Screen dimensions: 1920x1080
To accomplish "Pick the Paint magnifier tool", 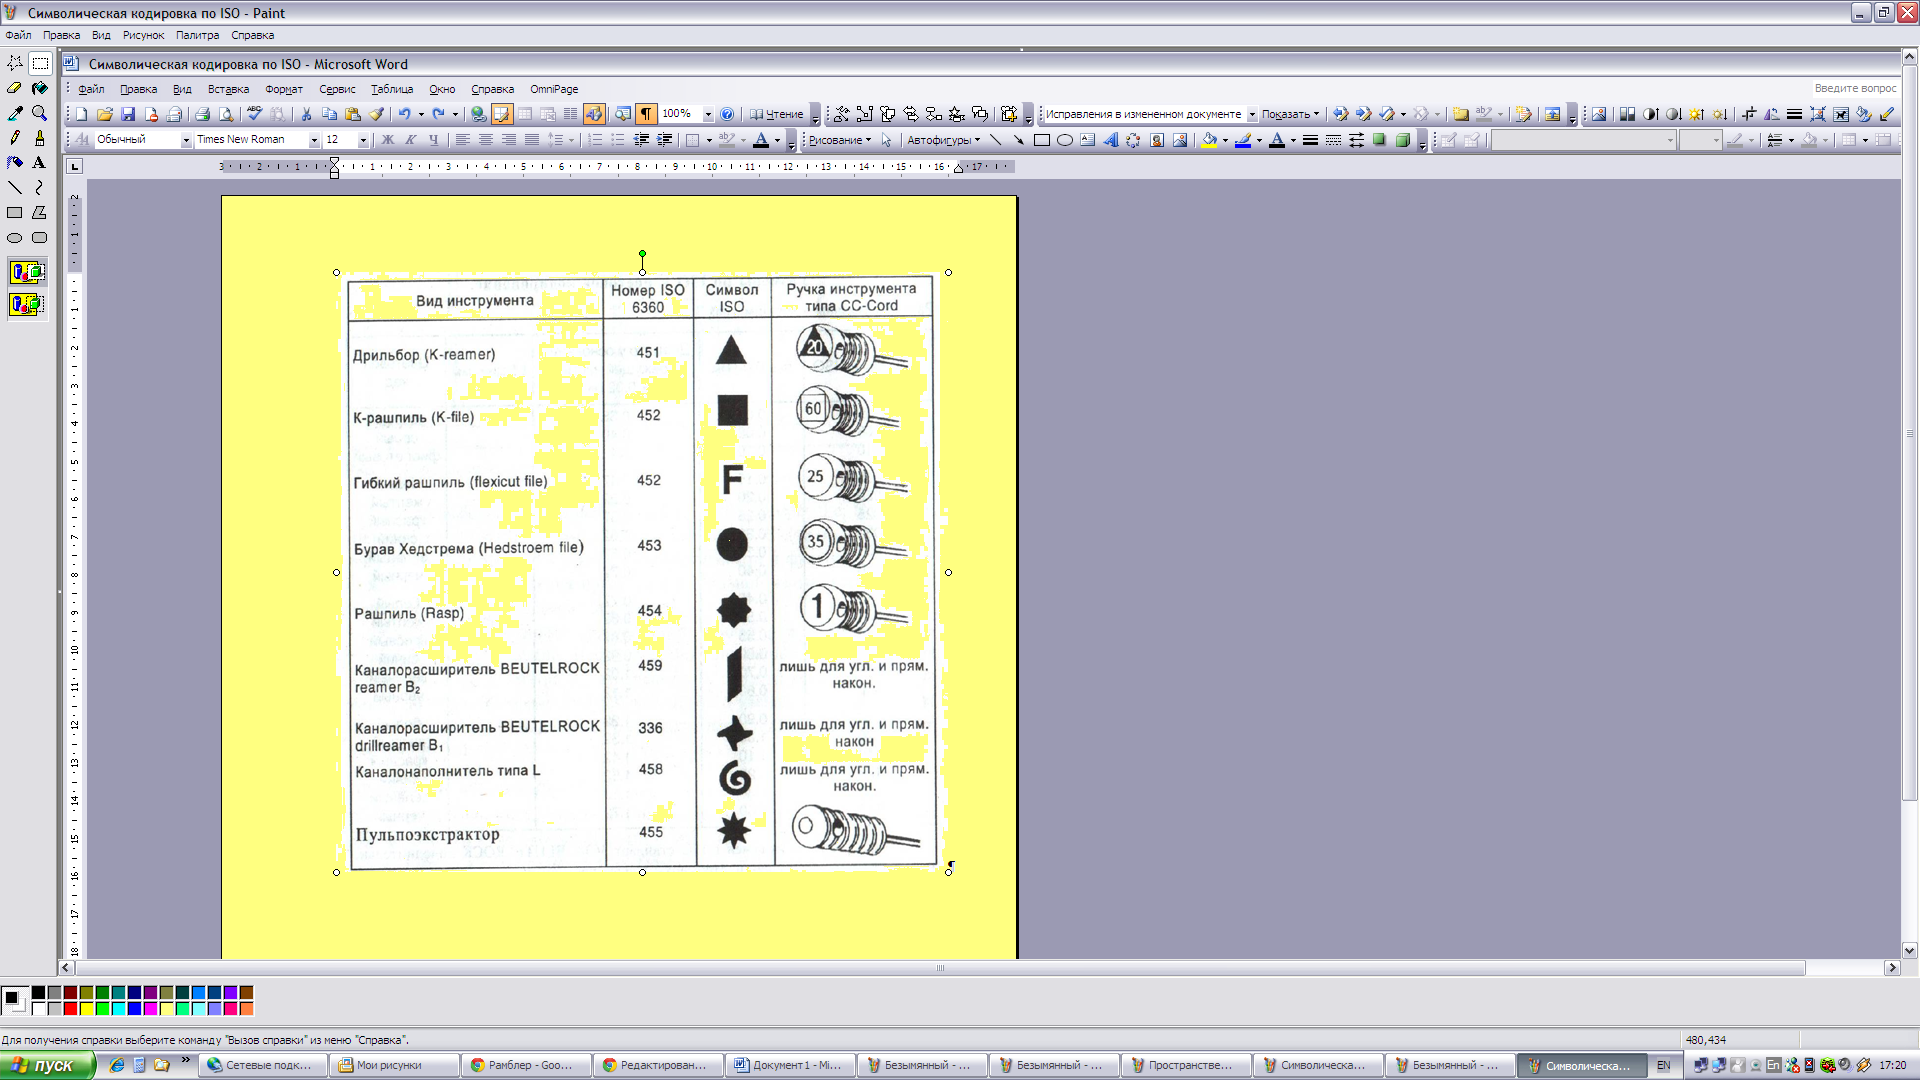I will [39, 113].
